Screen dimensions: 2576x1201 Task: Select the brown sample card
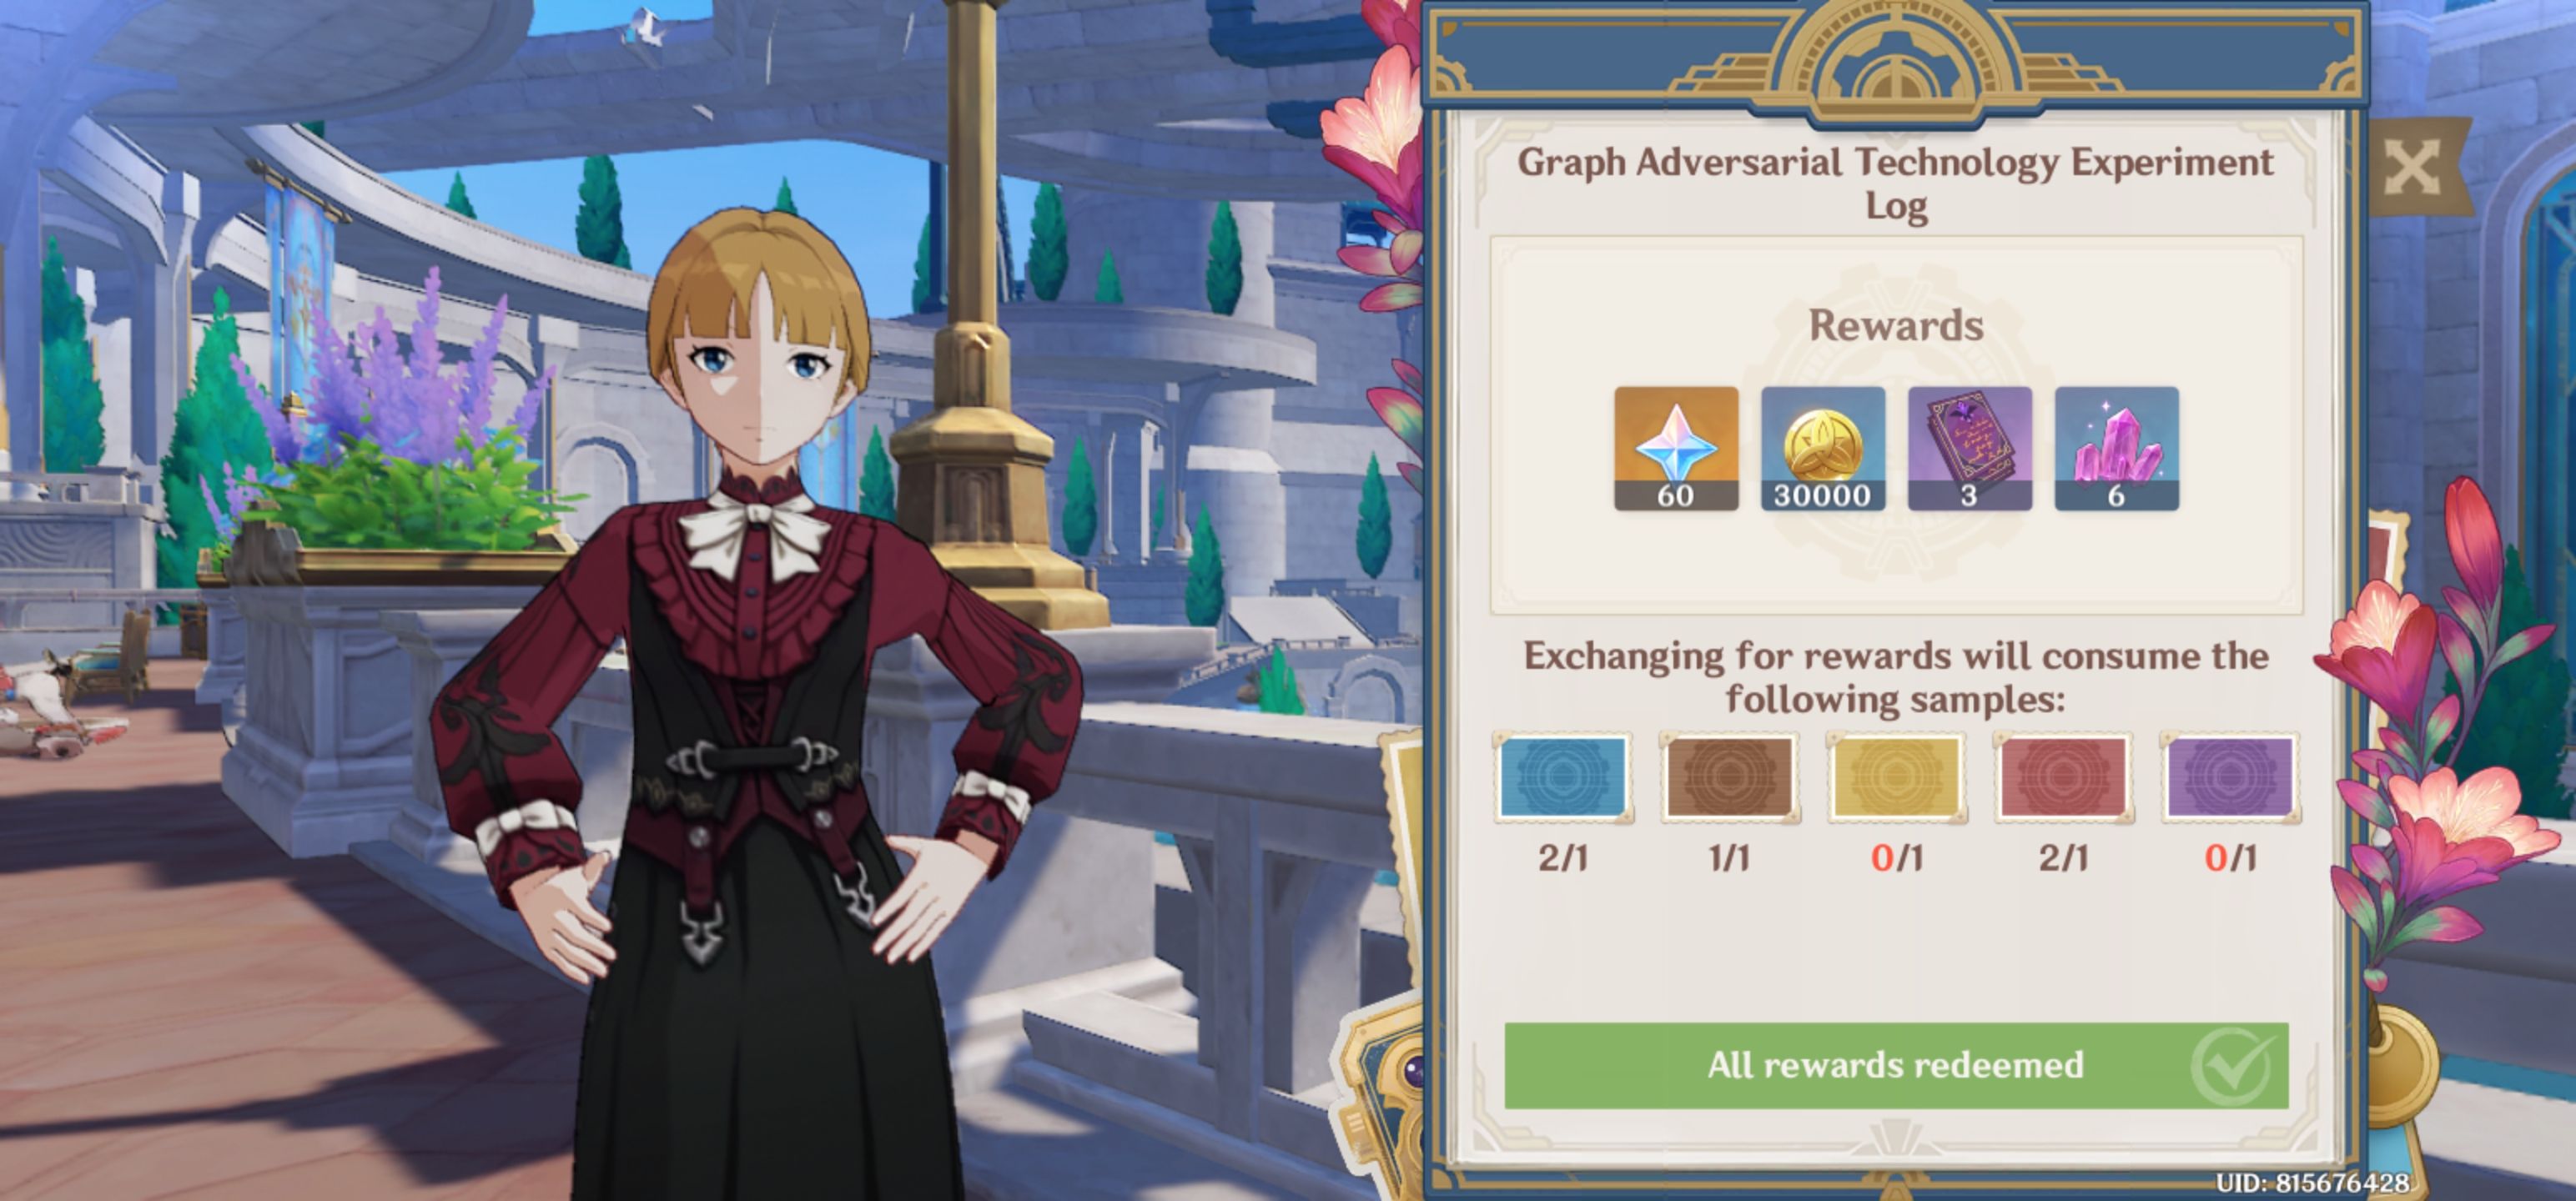1729,778
